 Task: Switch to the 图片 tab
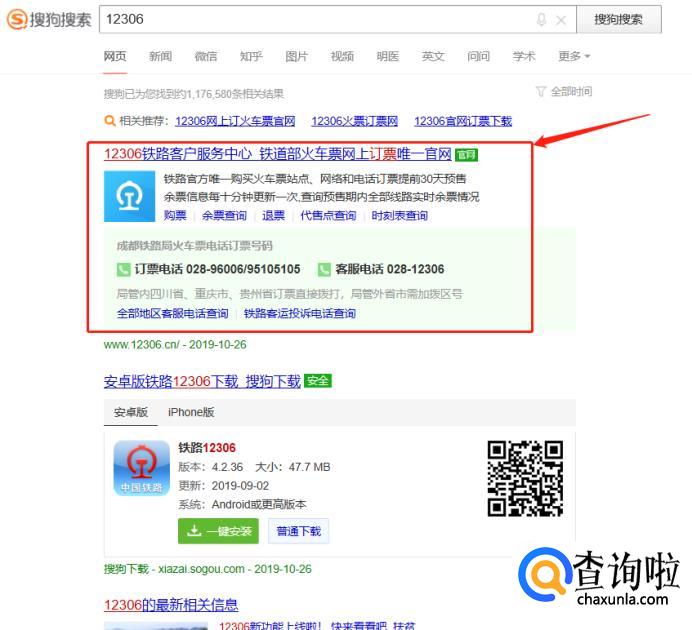point(297,56)
